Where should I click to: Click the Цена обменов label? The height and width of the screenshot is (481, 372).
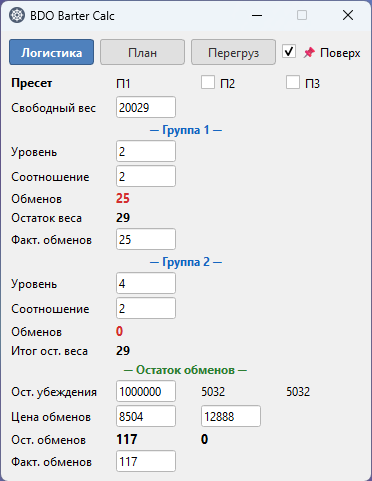tap(51, 417)
